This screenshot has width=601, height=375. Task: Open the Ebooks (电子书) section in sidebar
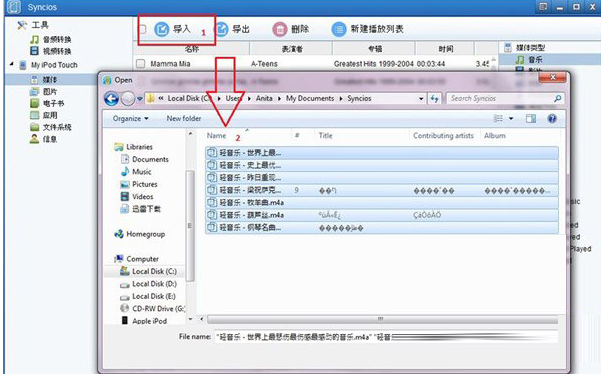(47, 103)
